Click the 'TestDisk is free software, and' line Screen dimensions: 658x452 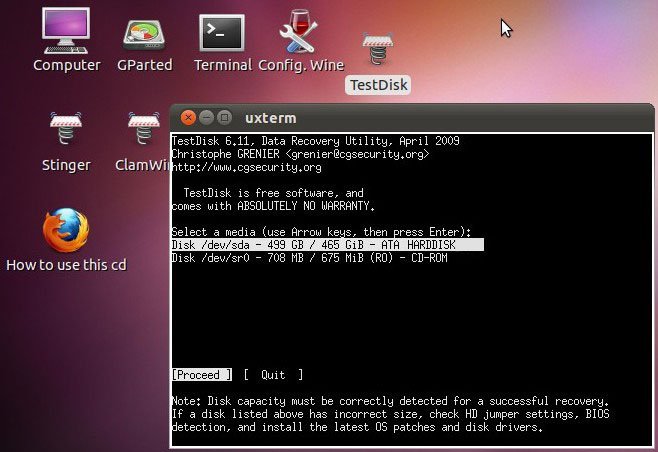click(x=273, y=193)
